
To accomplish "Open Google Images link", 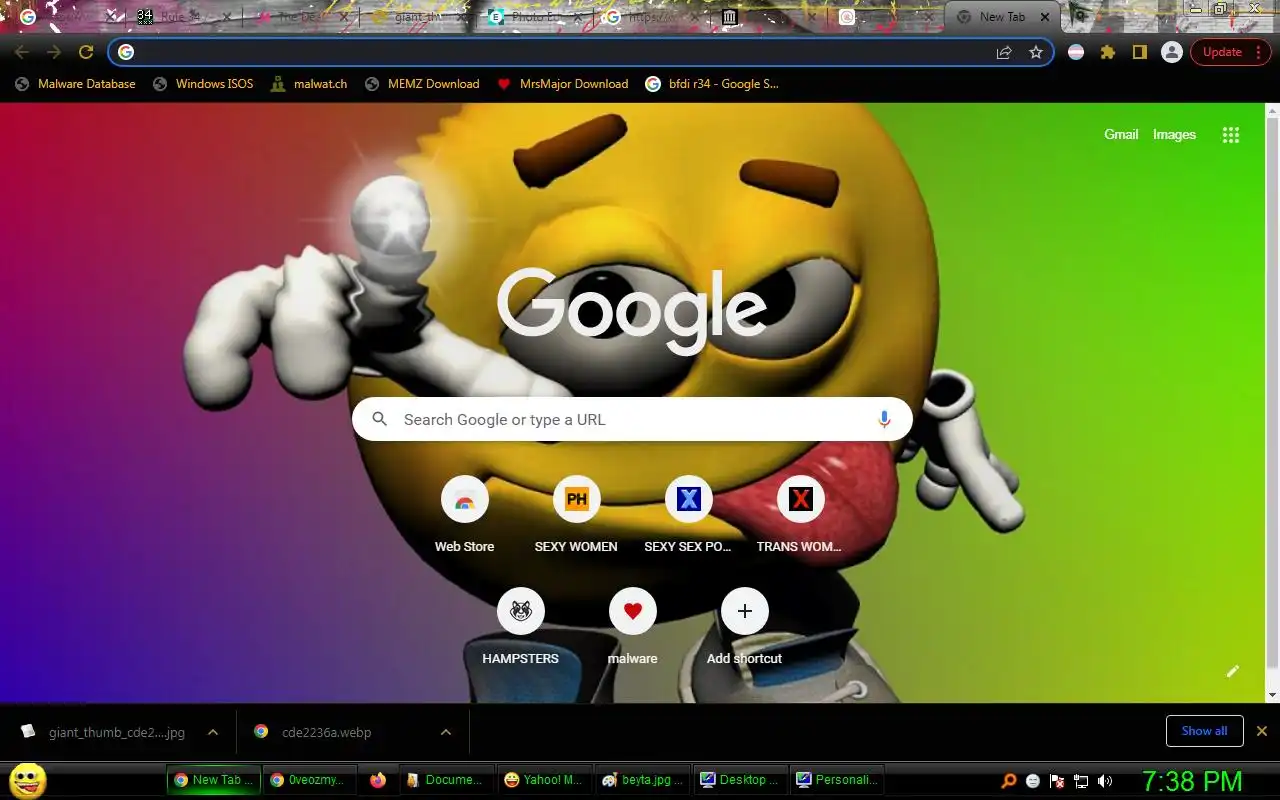I will [x=1174, y=134].
